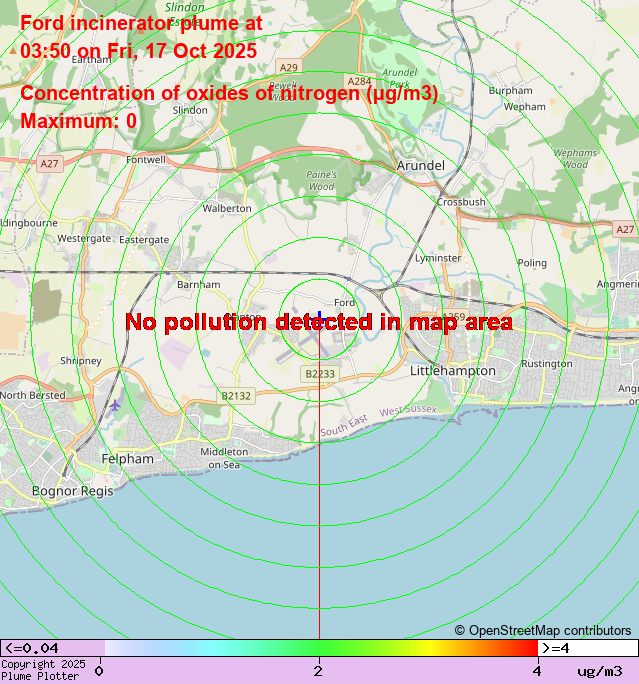Click the A27 road shield near Fontwell
Image resolution: width=639 pixels, height=684 pixels.
click(50, 163)
